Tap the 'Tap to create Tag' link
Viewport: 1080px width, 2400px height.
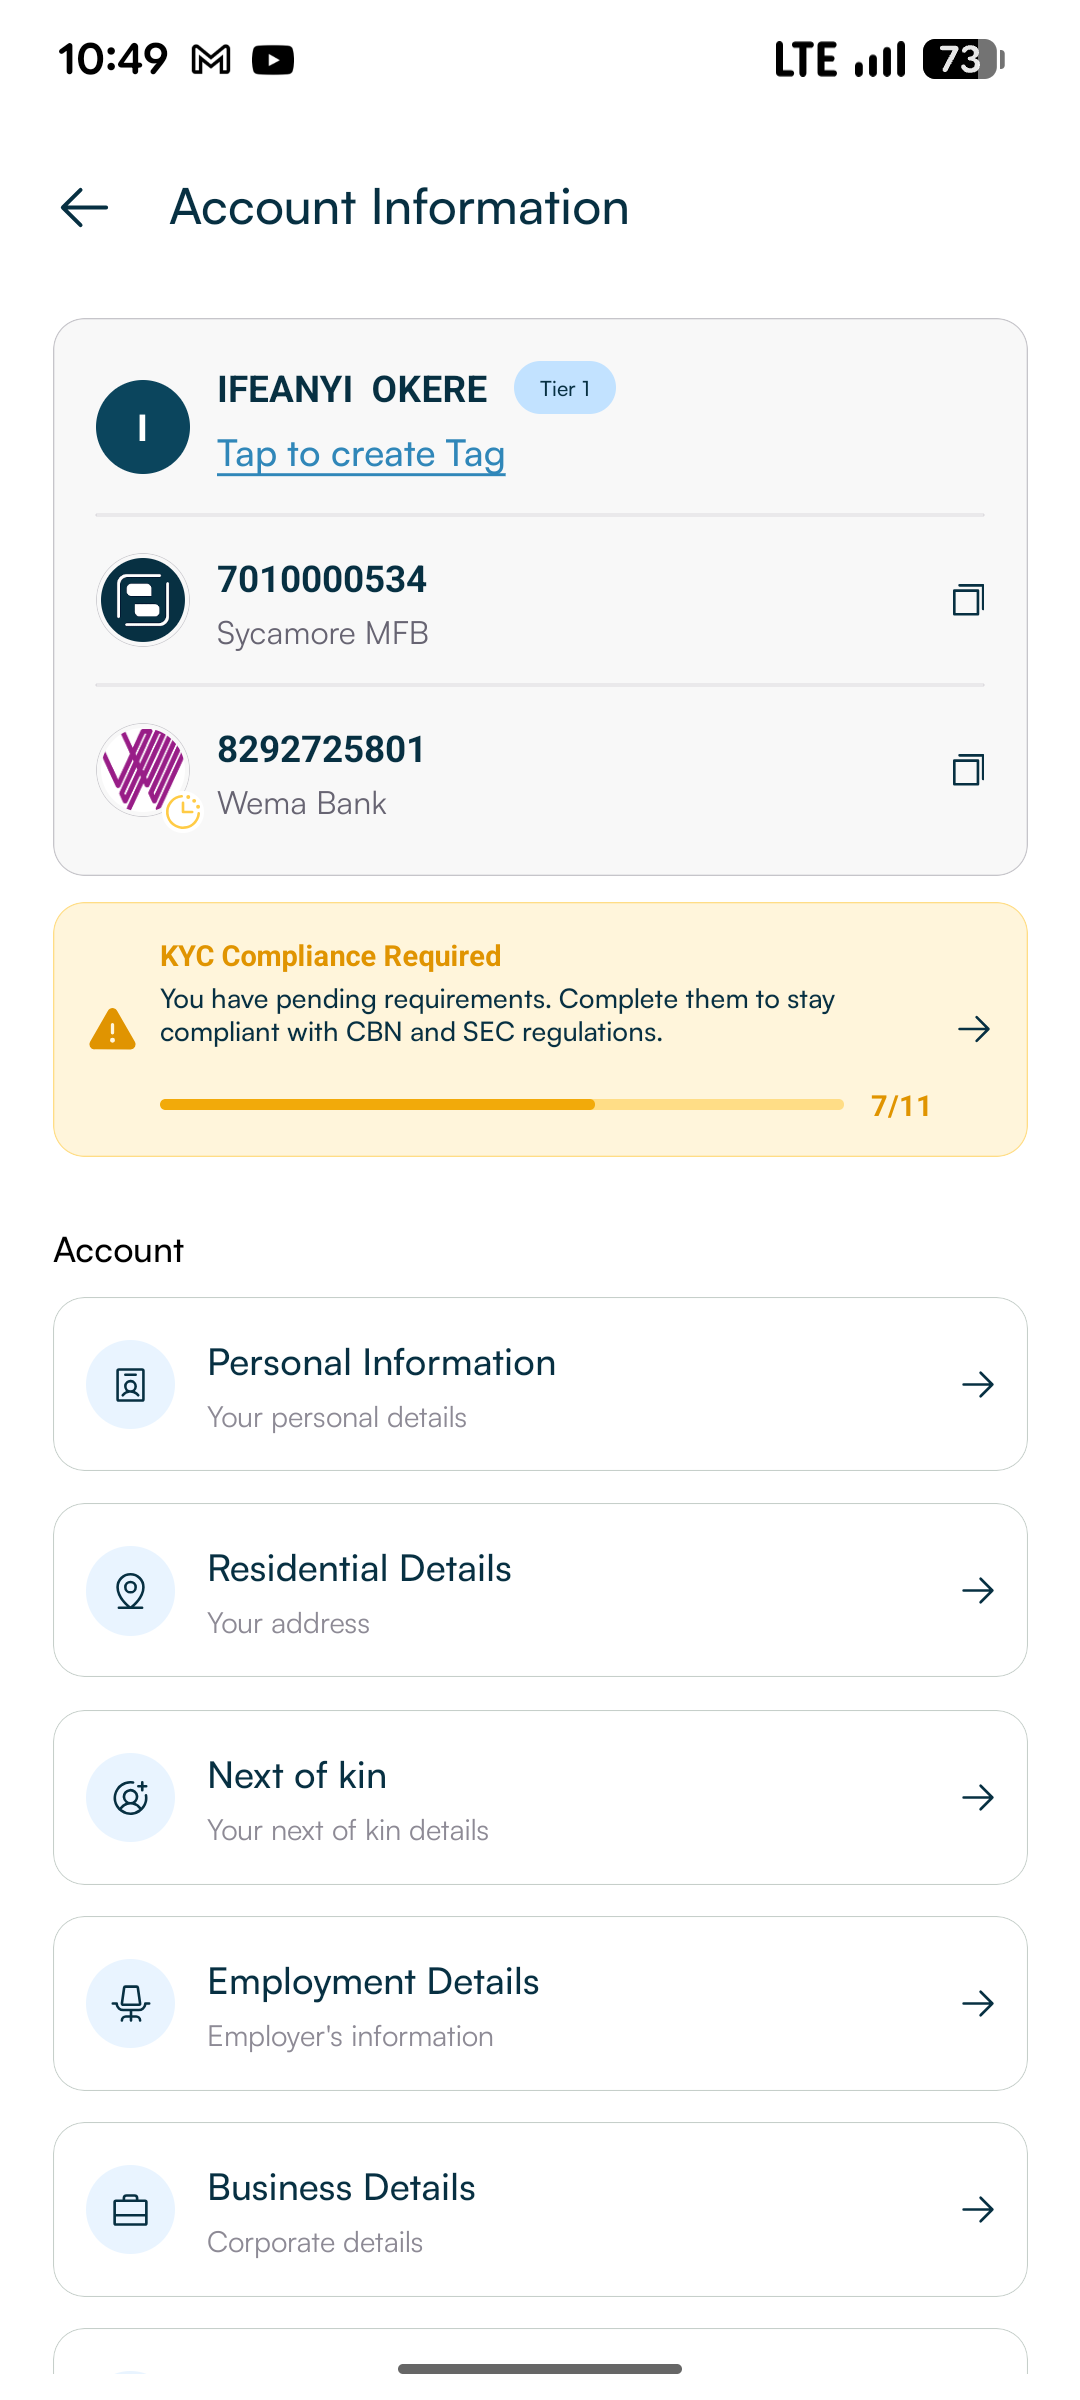[361, 454]
